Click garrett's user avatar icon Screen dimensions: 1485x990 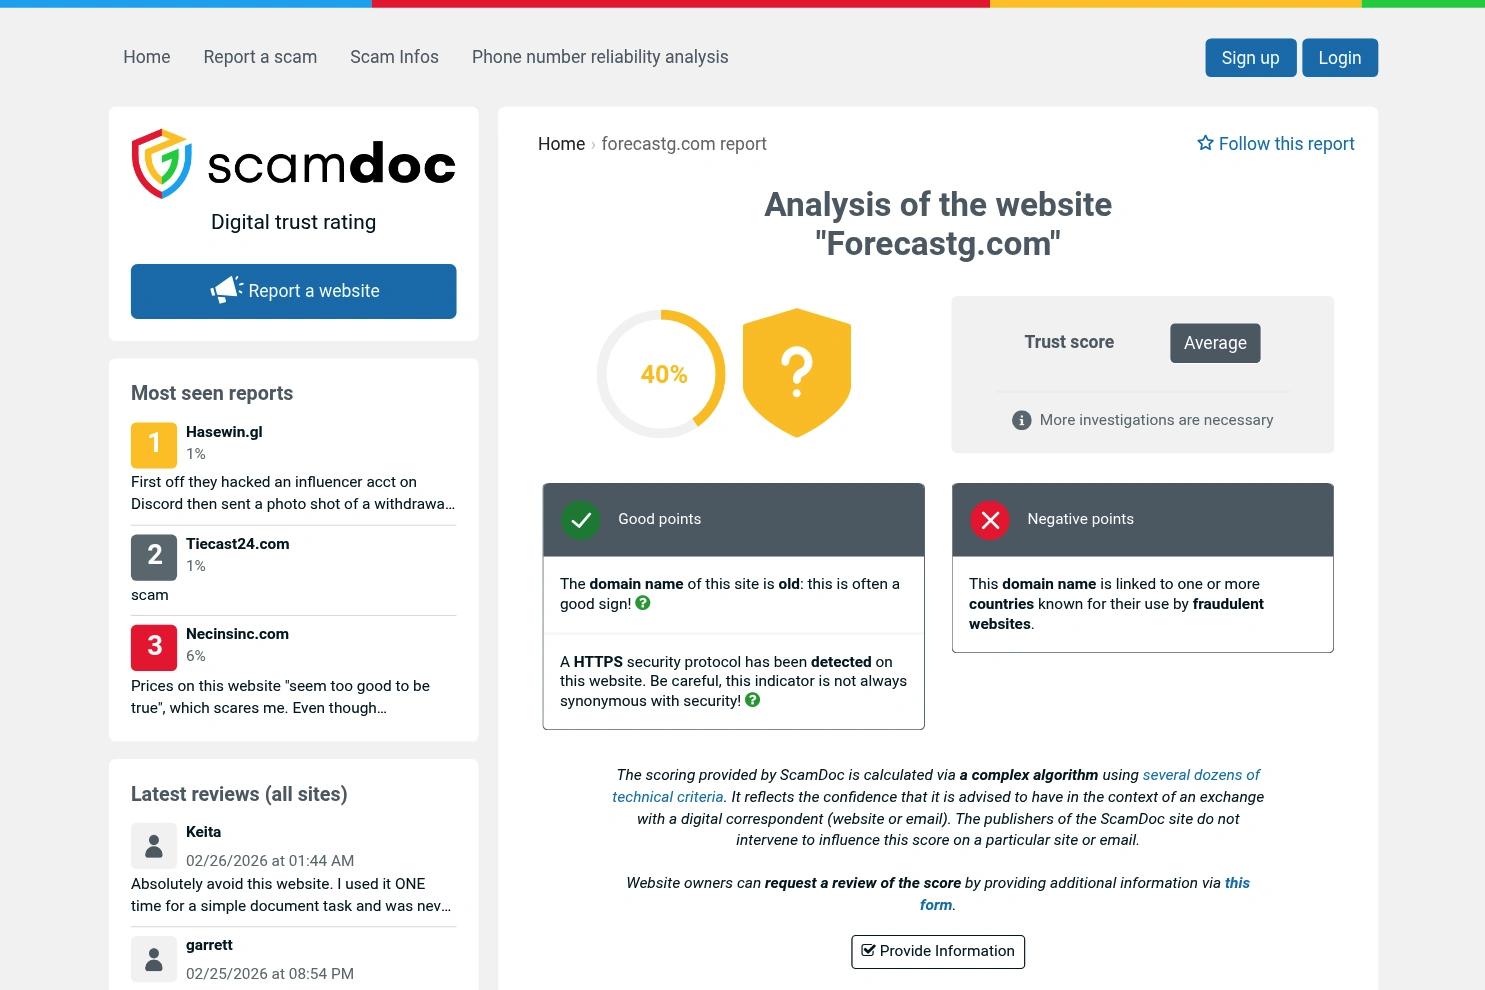click(x=154, y=959)
